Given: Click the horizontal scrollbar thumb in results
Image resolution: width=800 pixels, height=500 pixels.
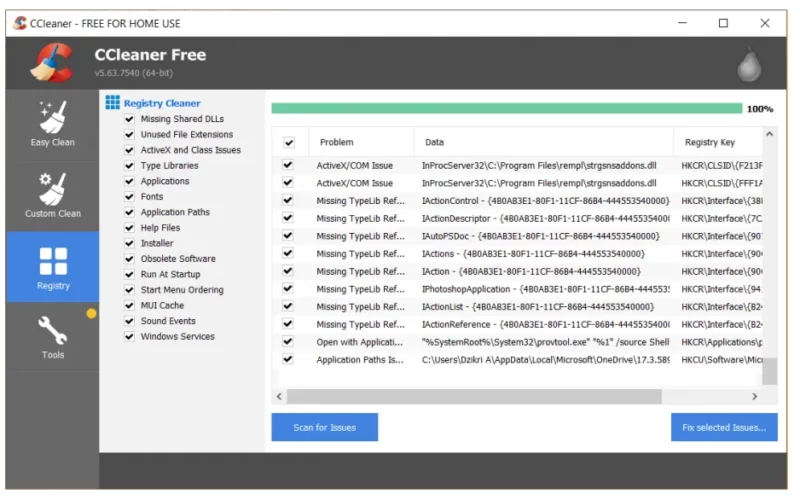Looking at the screenshot, I should [x=474, y=396].
